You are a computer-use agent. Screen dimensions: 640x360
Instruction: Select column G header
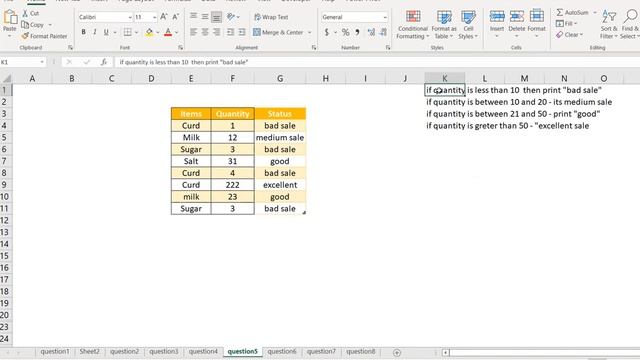280,78
